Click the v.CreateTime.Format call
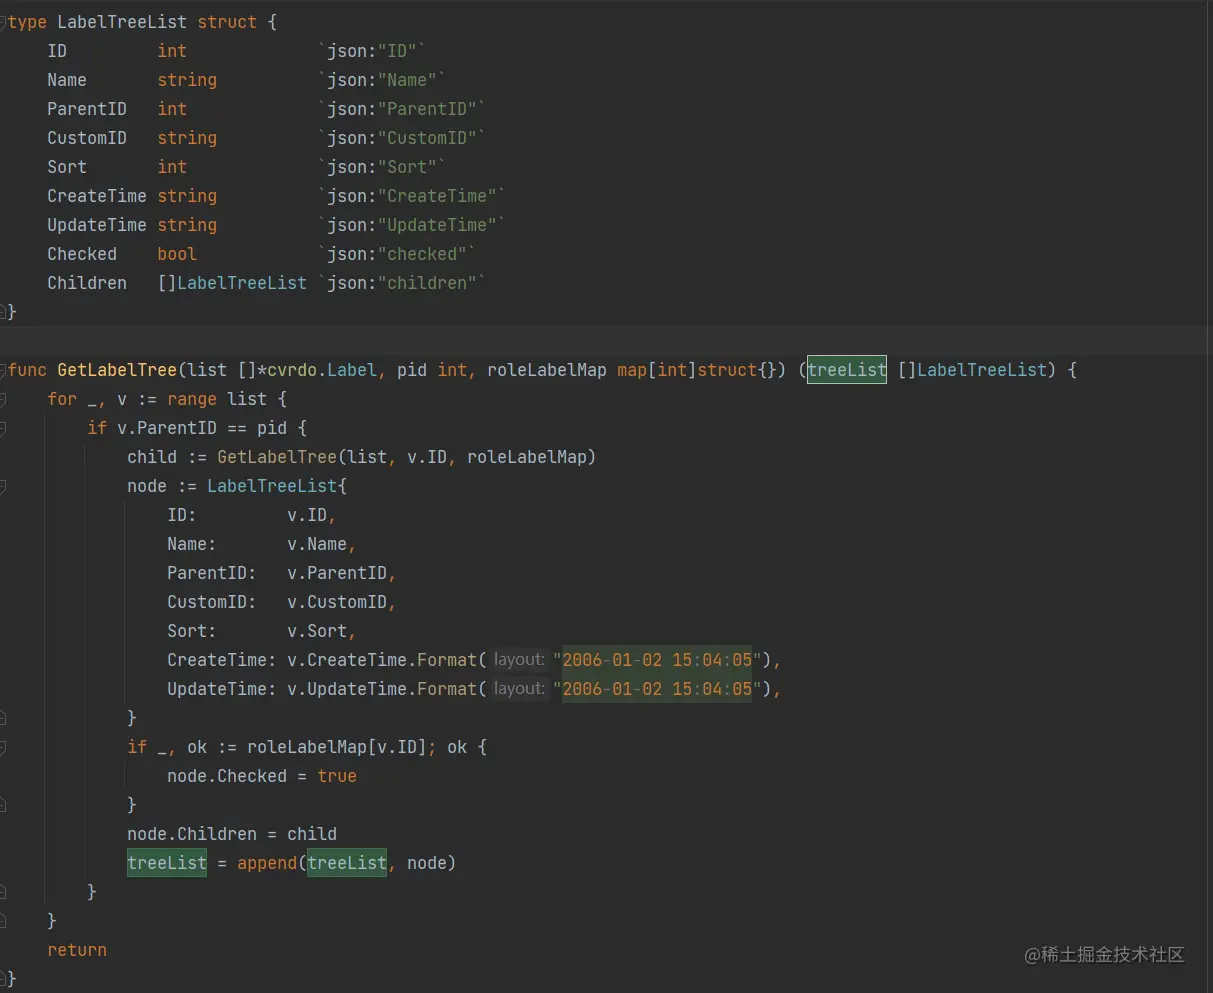 (x=382, y=660)
